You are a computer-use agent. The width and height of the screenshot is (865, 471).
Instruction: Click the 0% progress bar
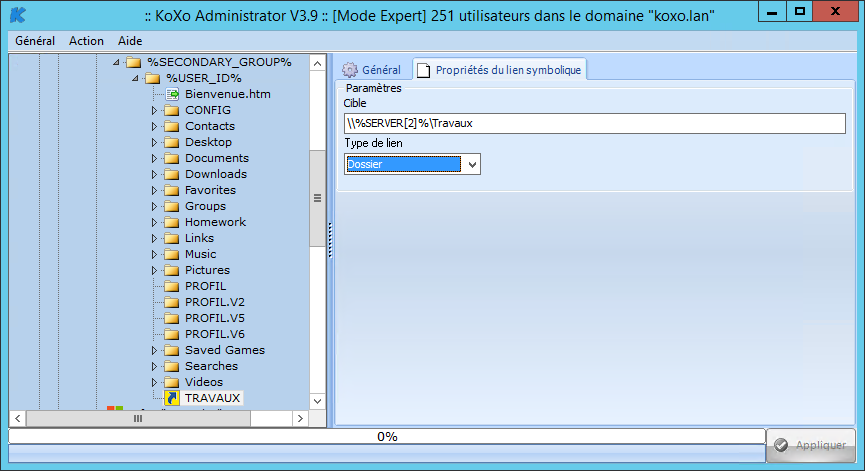387,437
